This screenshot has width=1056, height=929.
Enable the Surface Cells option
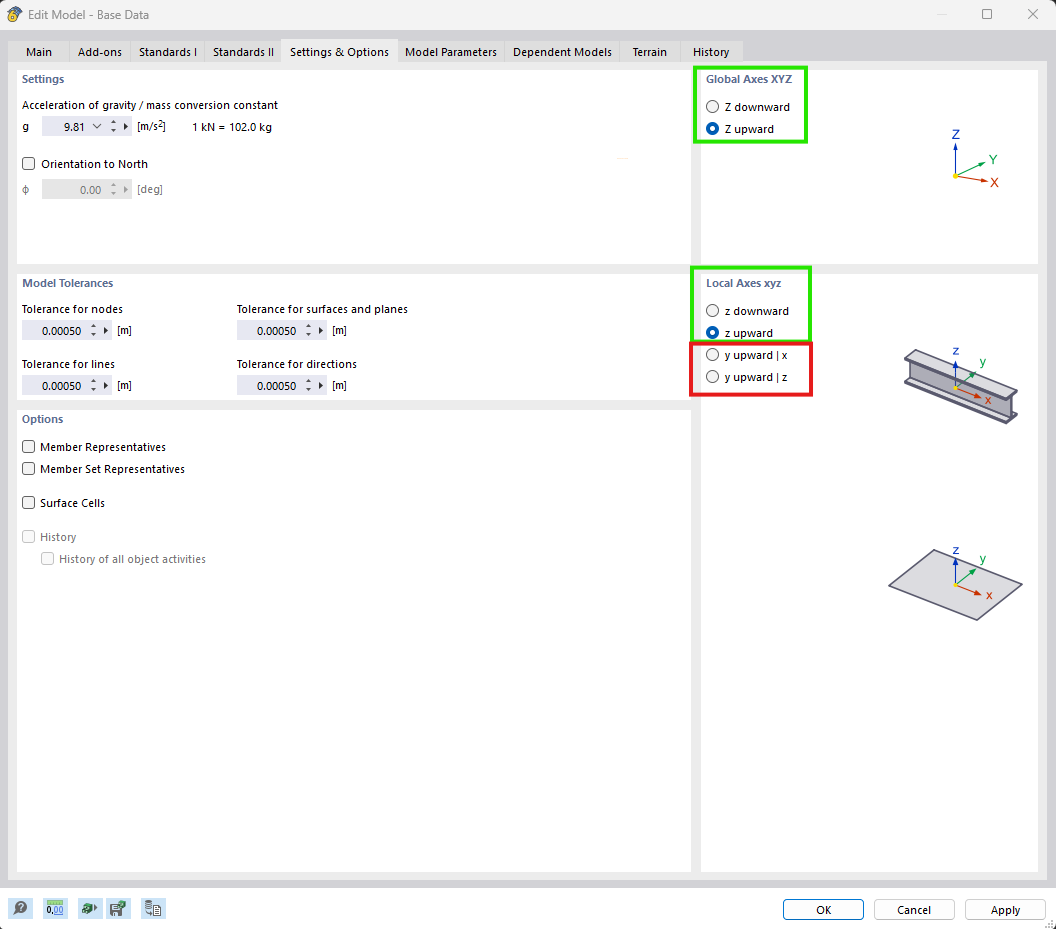(29, 503)
